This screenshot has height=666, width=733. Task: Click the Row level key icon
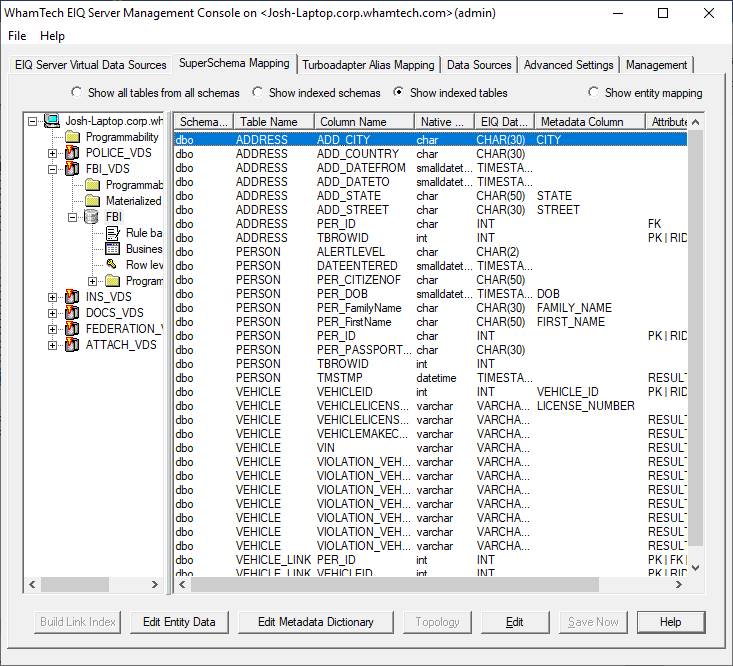tap(112, 265)
